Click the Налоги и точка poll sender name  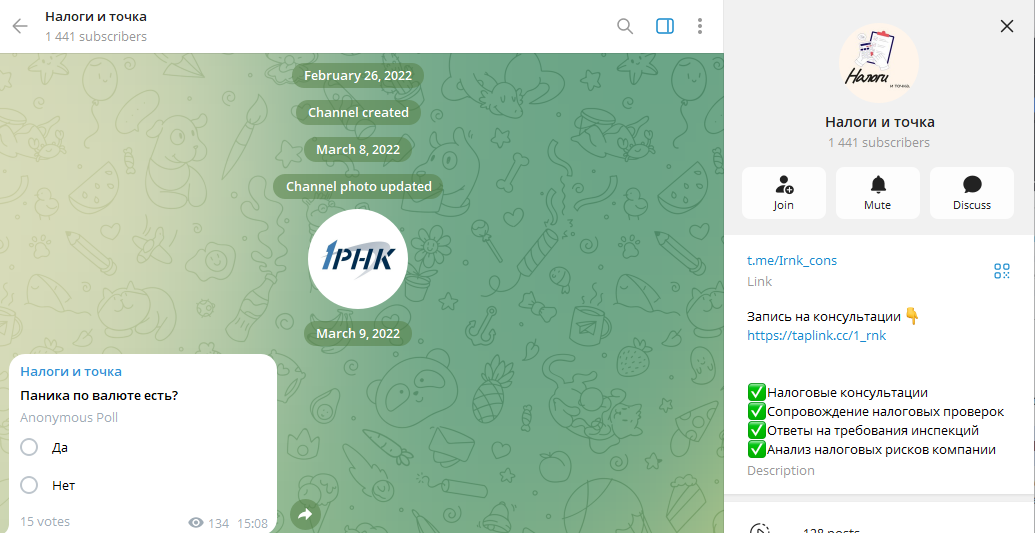click(71, 372)
